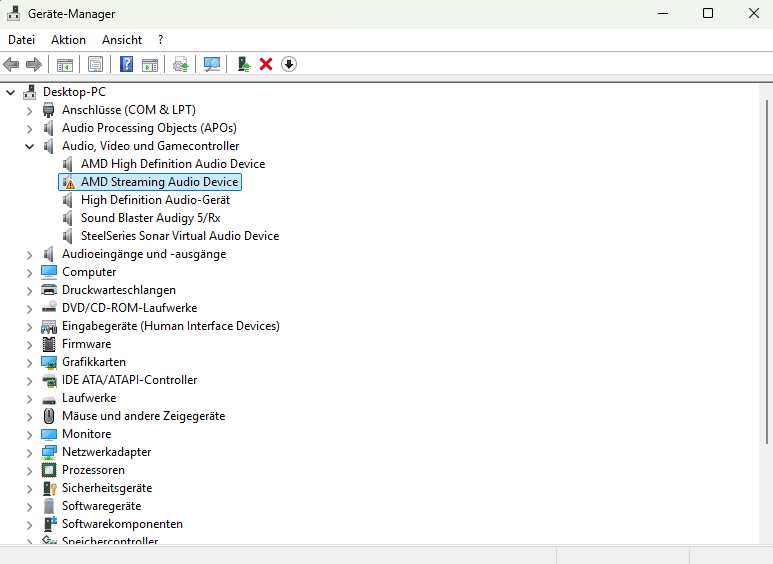The height and width of the screenshot is (564, 773).
Task: Select Sound Blaster Audigy 5/Rx
Action: tap(150, 218)
